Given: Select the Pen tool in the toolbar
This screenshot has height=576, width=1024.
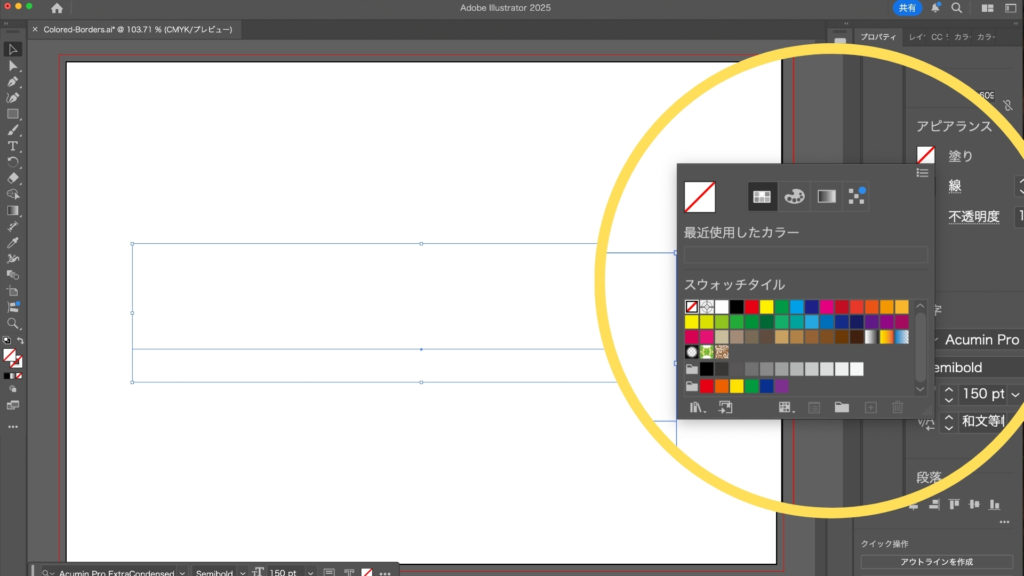Looking at the screenshot, I should [13, 81].
